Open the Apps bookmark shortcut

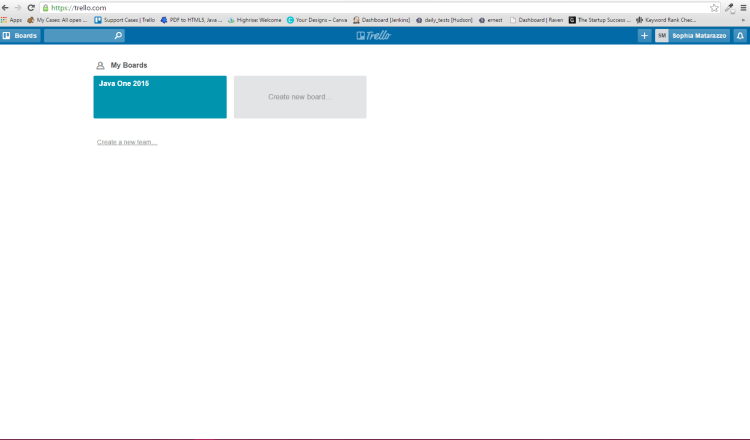pyautogui.click(x=11, y=20)
